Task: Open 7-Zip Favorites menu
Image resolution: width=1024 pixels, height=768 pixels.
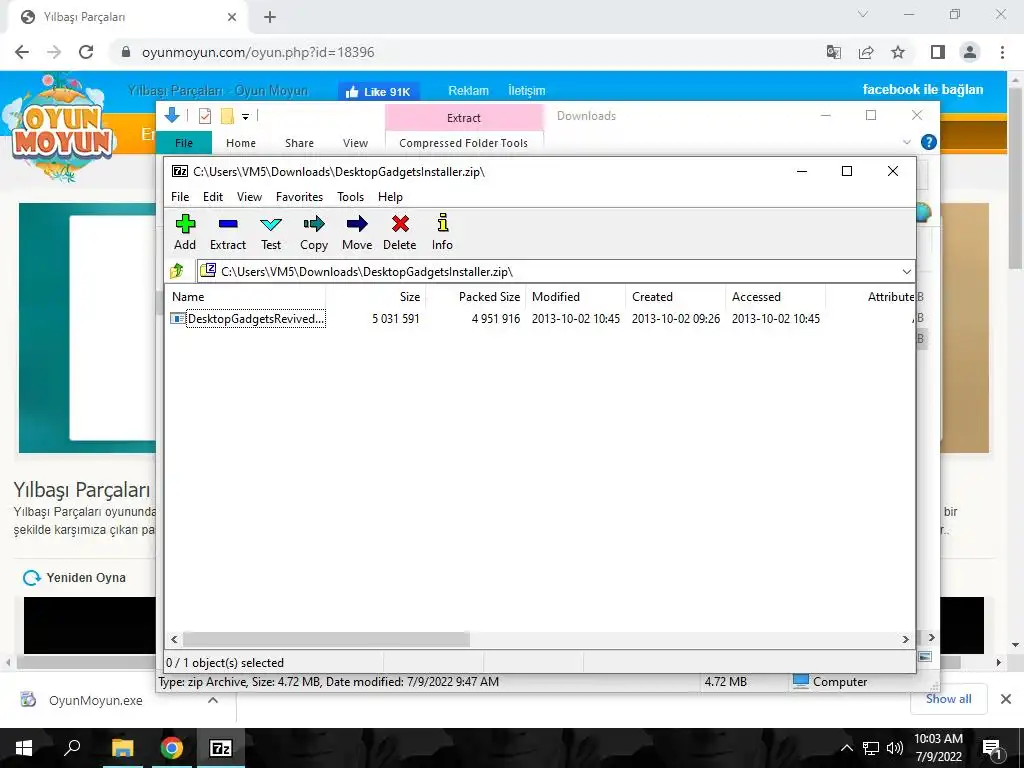Action: pyautogui.click(x=299, y=197)
